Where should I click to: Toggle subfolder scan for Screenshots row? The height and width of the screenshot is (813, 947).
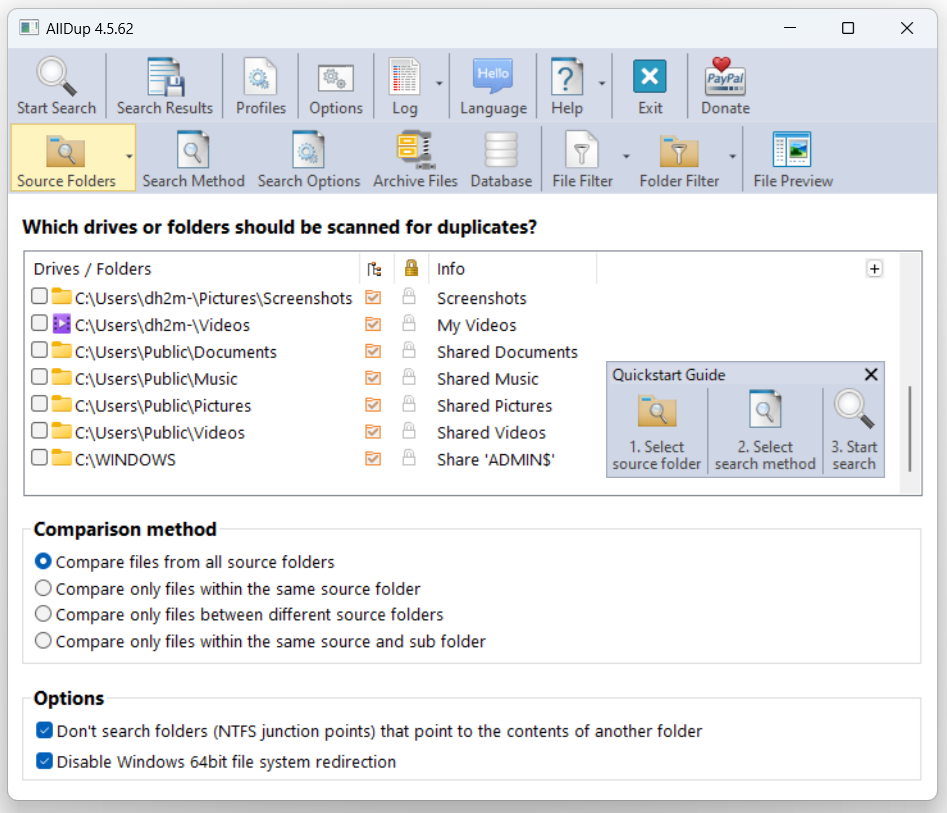(x=373, y=297)
